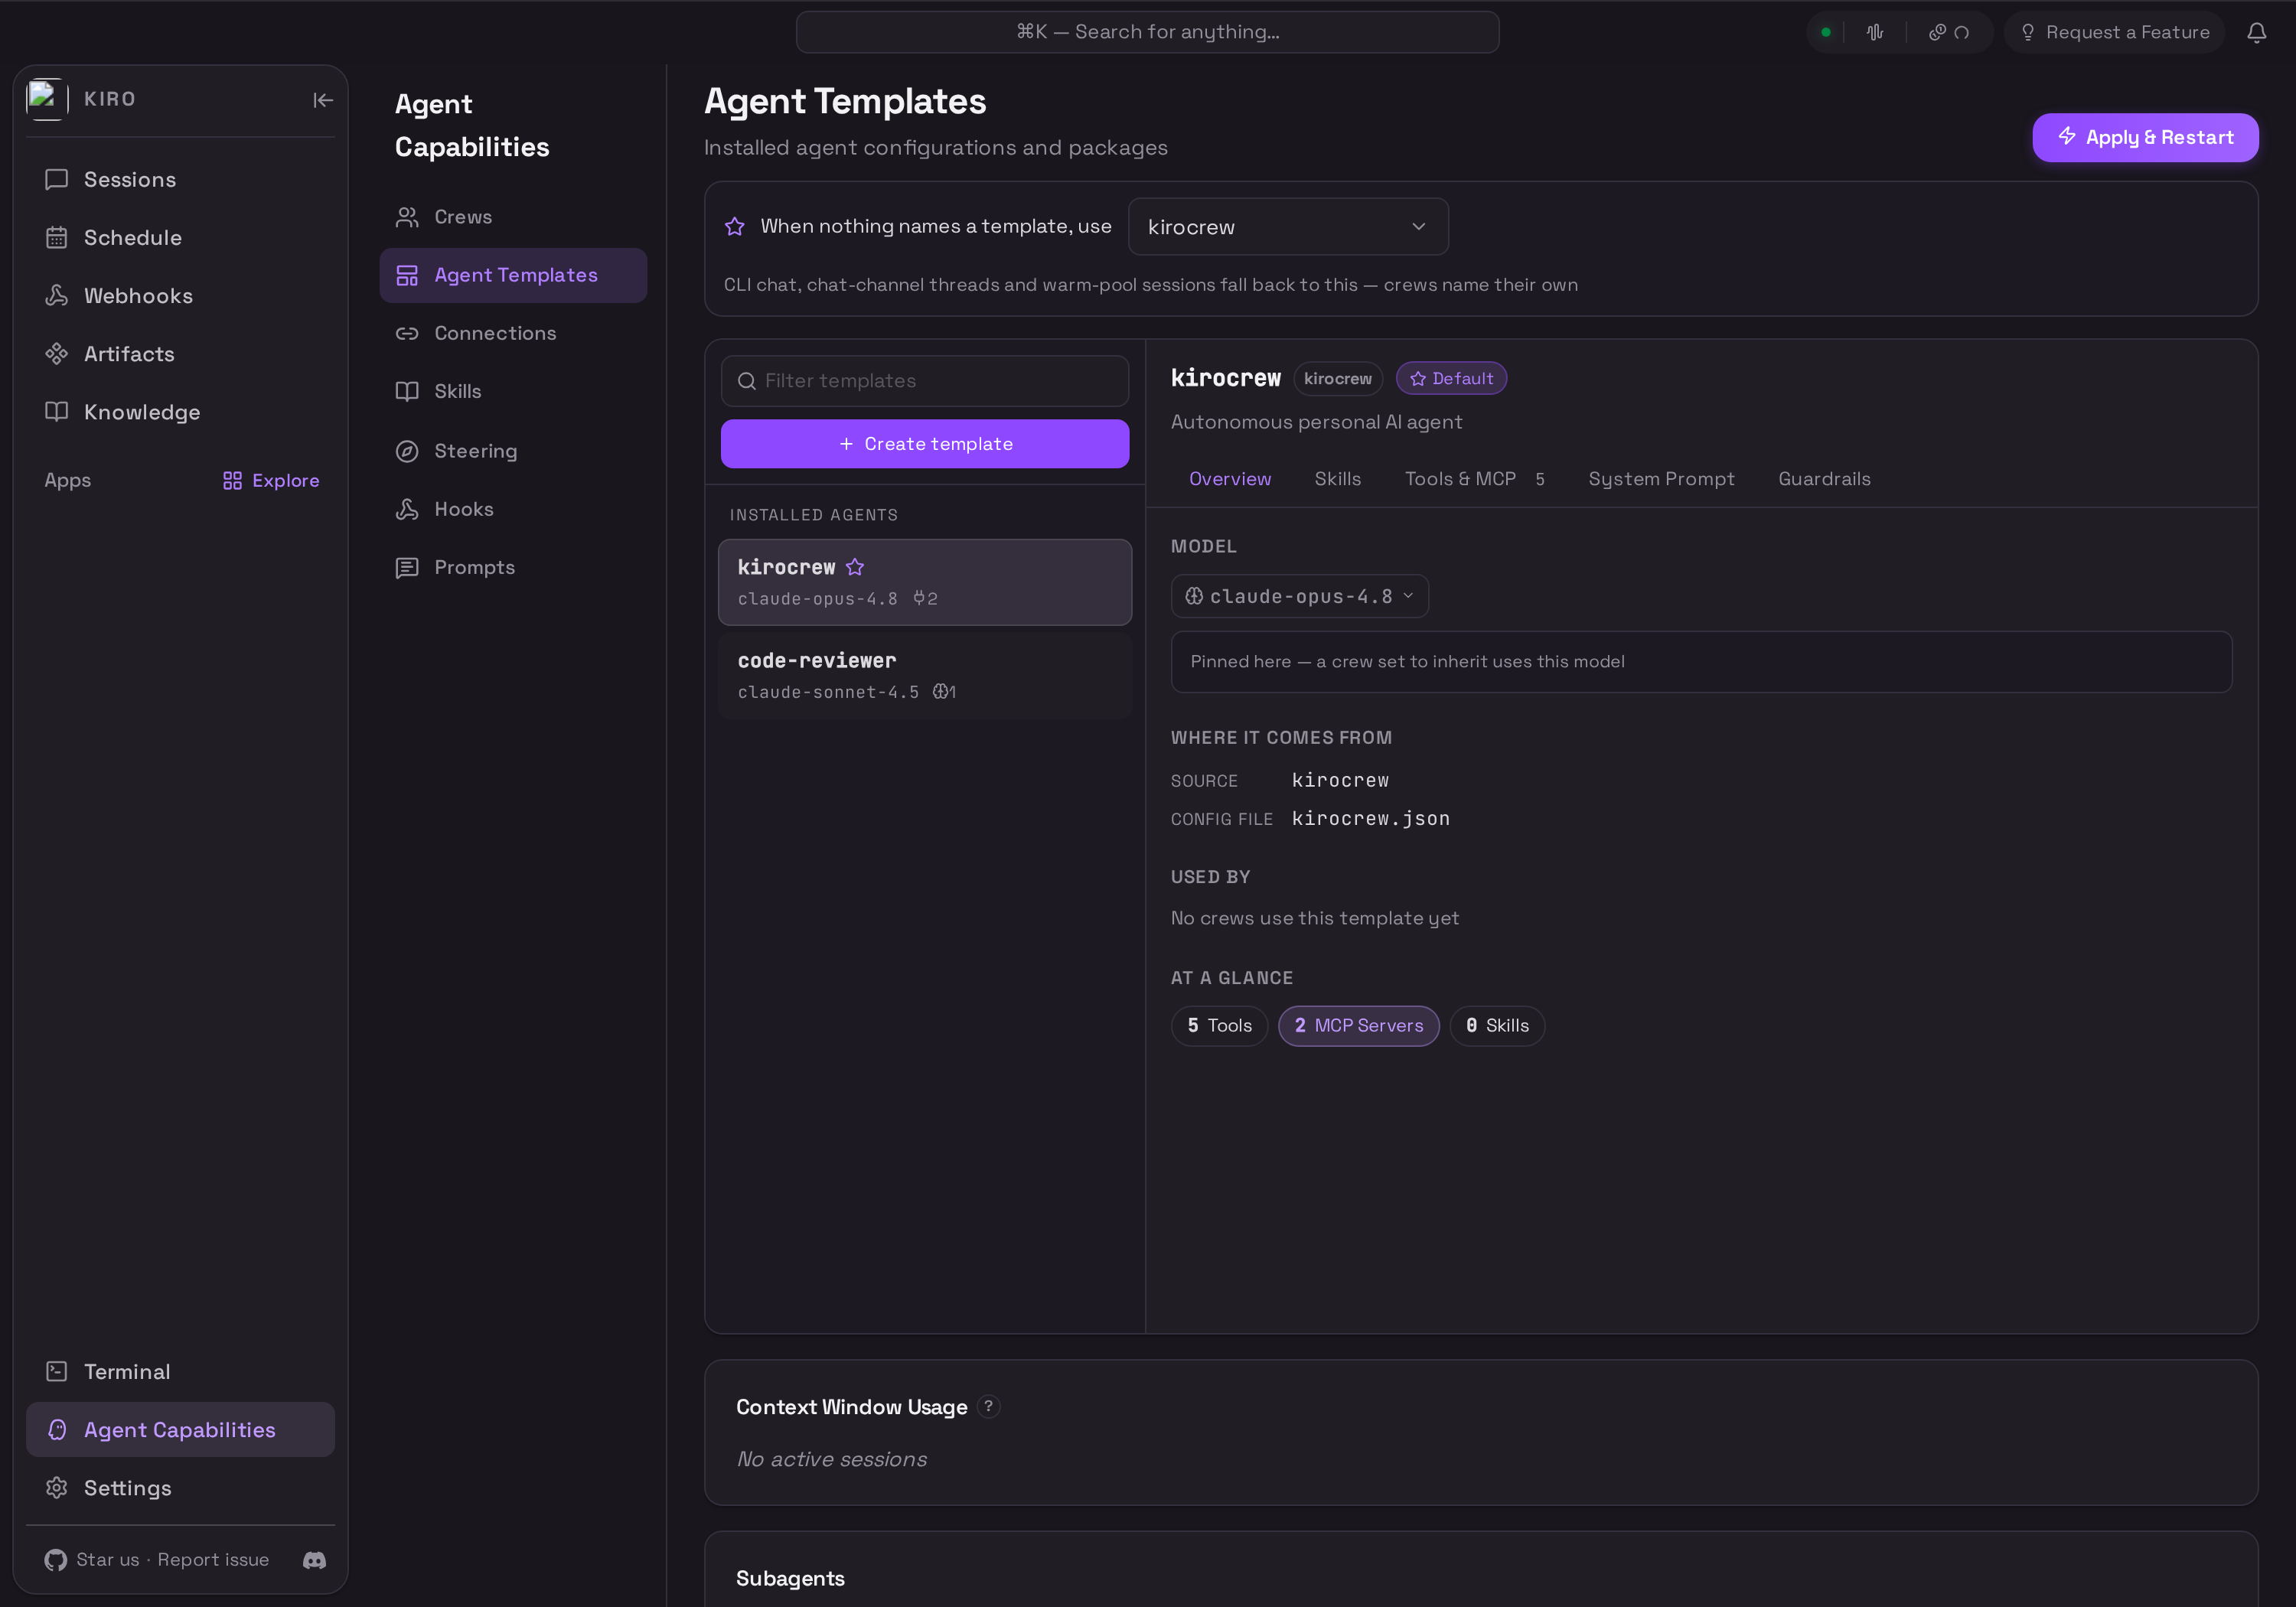This screenshot has width=2296, height=1607.
Task: Open the Discord icon in the sidebar footer
Action: click(314, 1560)
